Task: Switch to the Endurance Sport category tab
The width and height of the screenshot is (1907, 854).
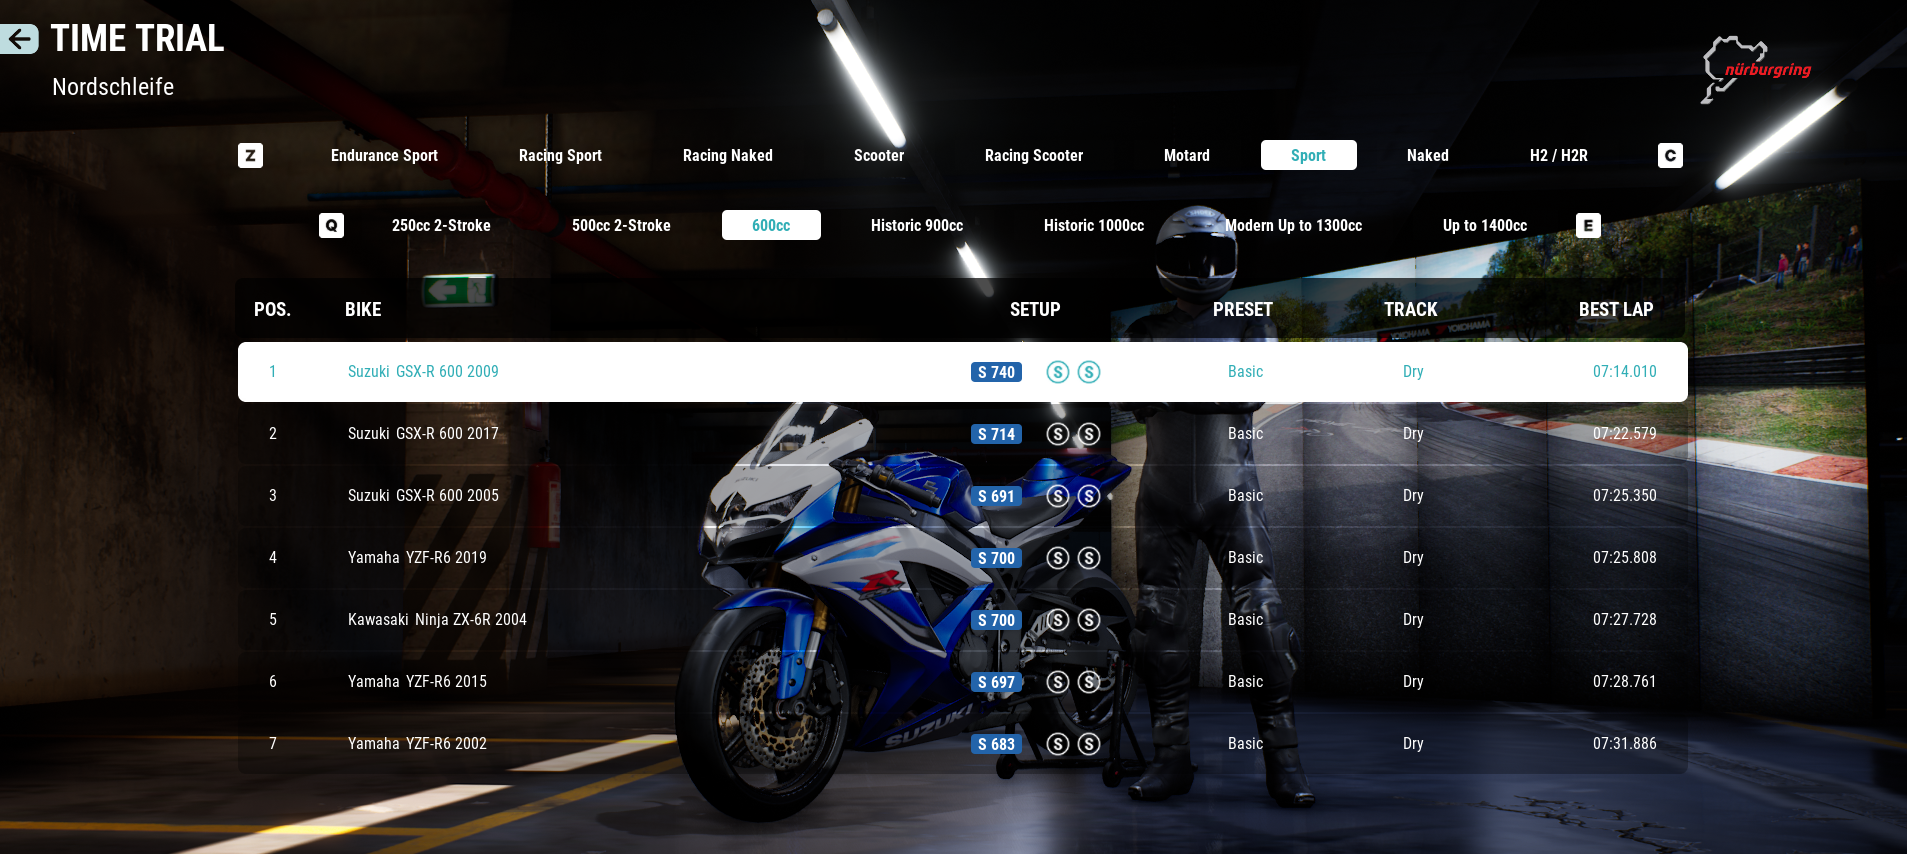Action: pos(384,155)
